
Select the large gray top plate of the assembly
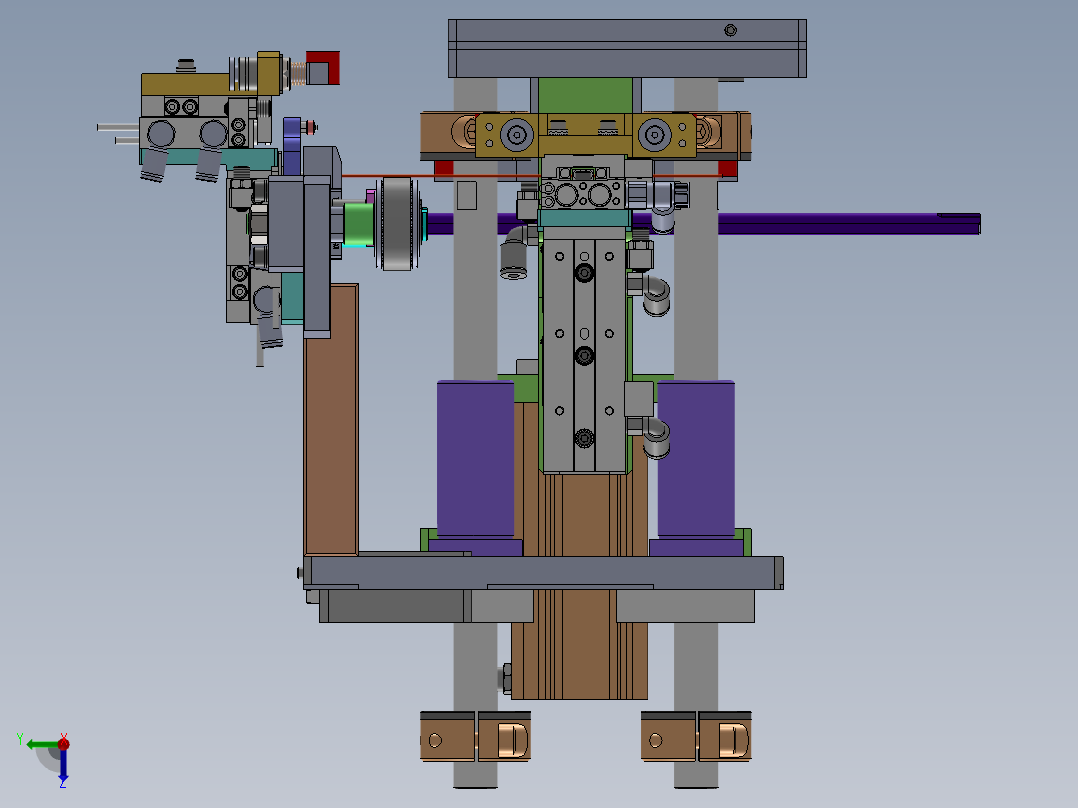click(x=627, y=48)
